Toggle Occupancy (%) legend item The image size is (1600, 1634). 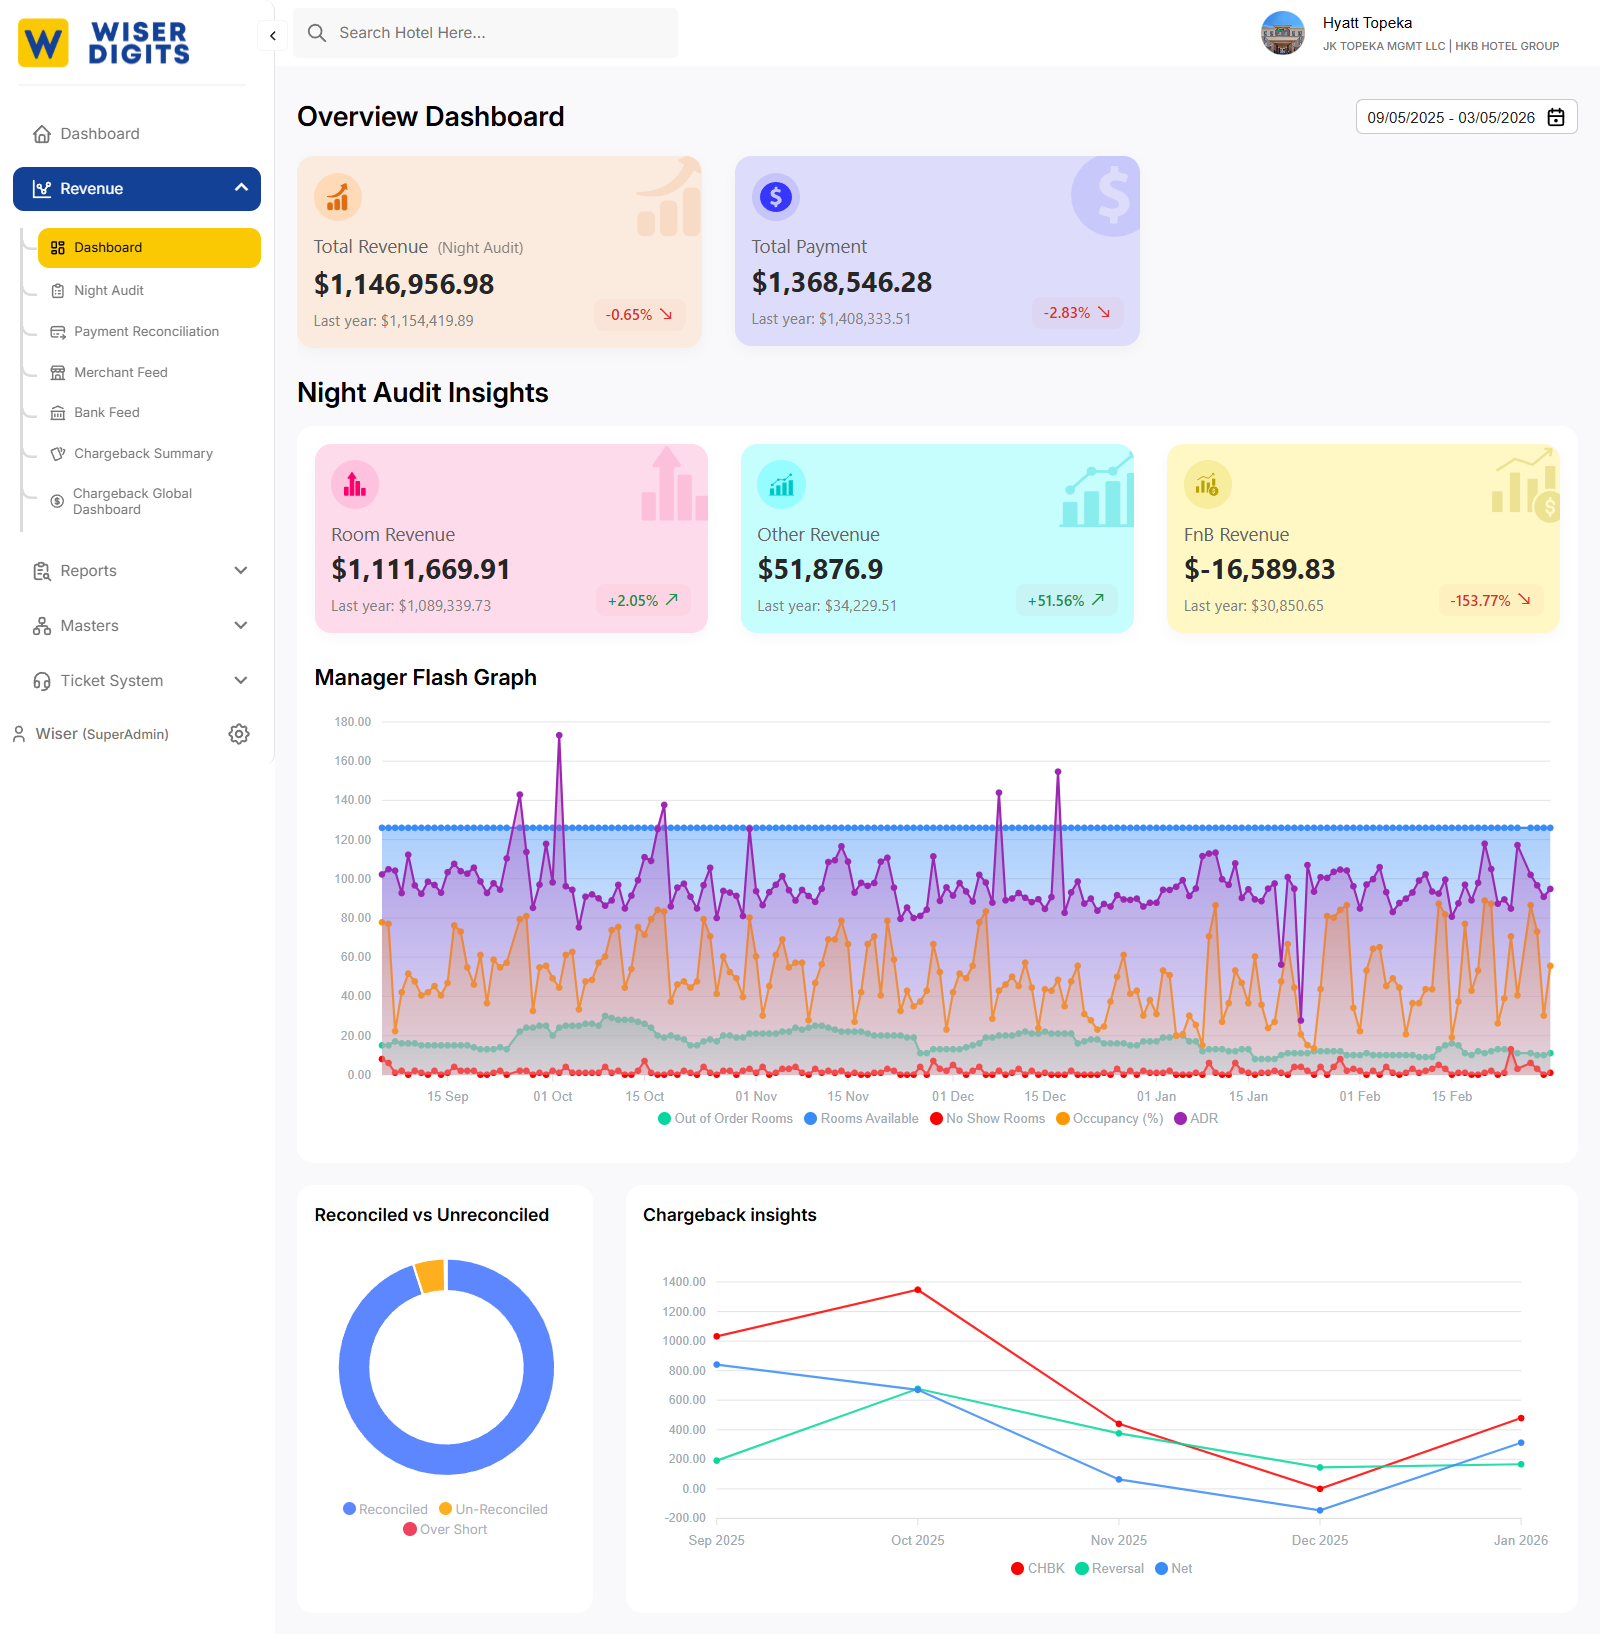tap(1110, 1118)
